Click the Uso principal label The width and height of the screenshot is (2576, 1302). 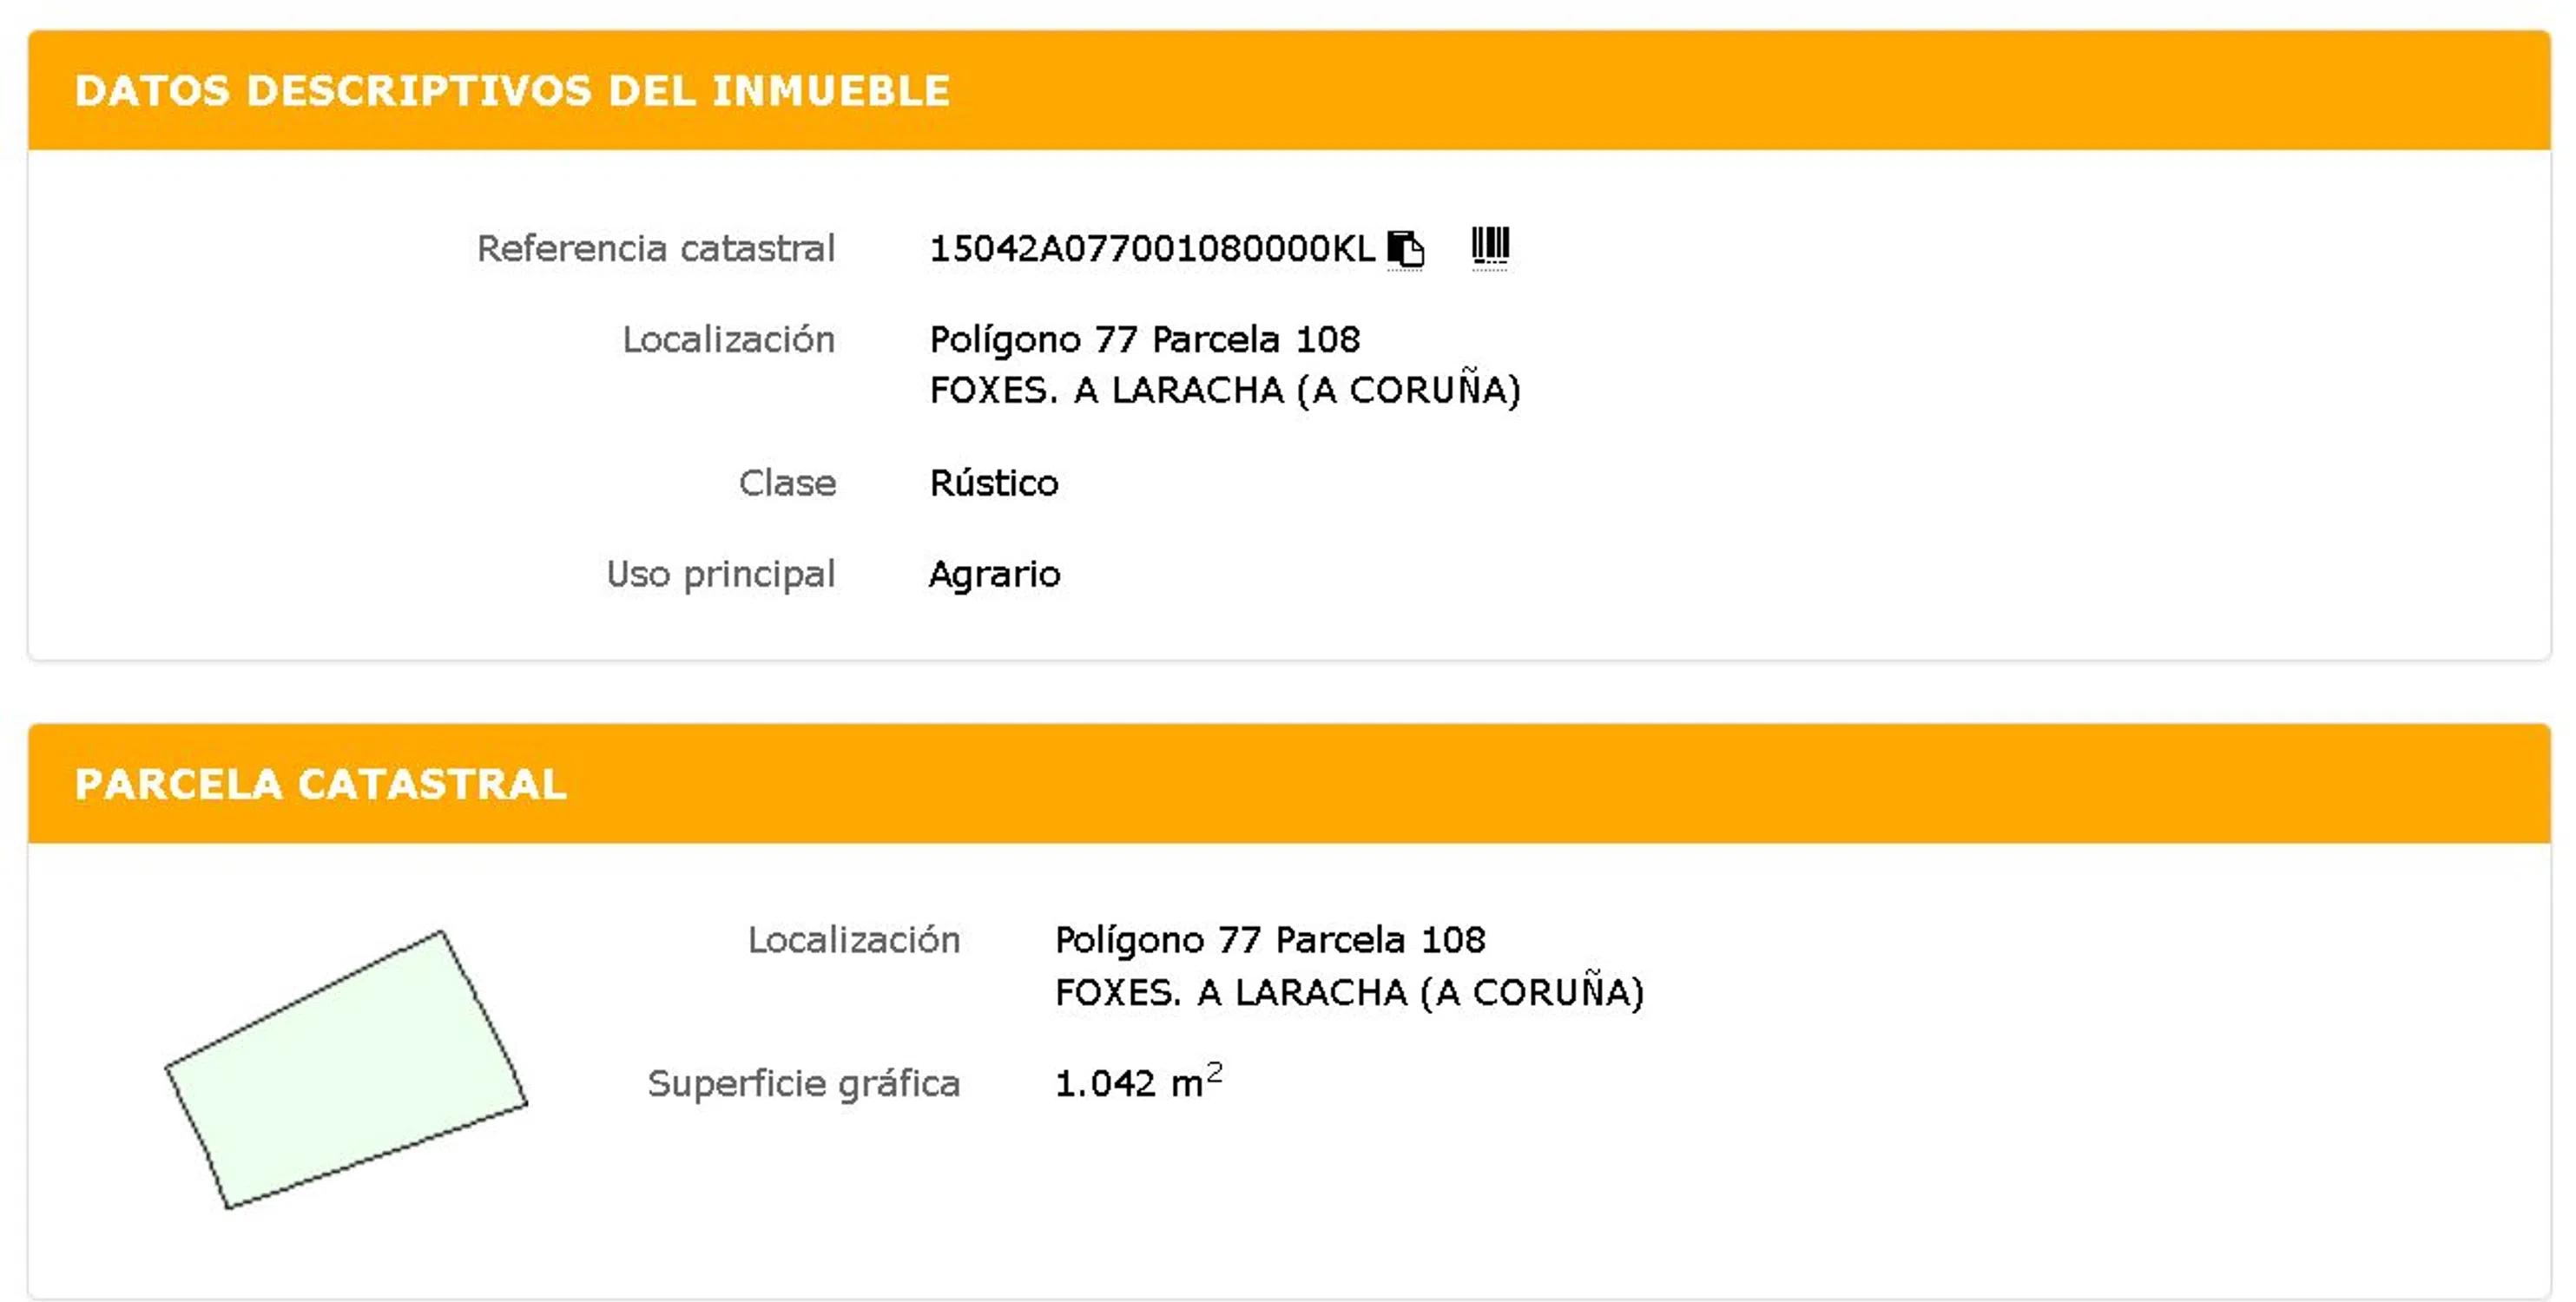tap(720, 573)
